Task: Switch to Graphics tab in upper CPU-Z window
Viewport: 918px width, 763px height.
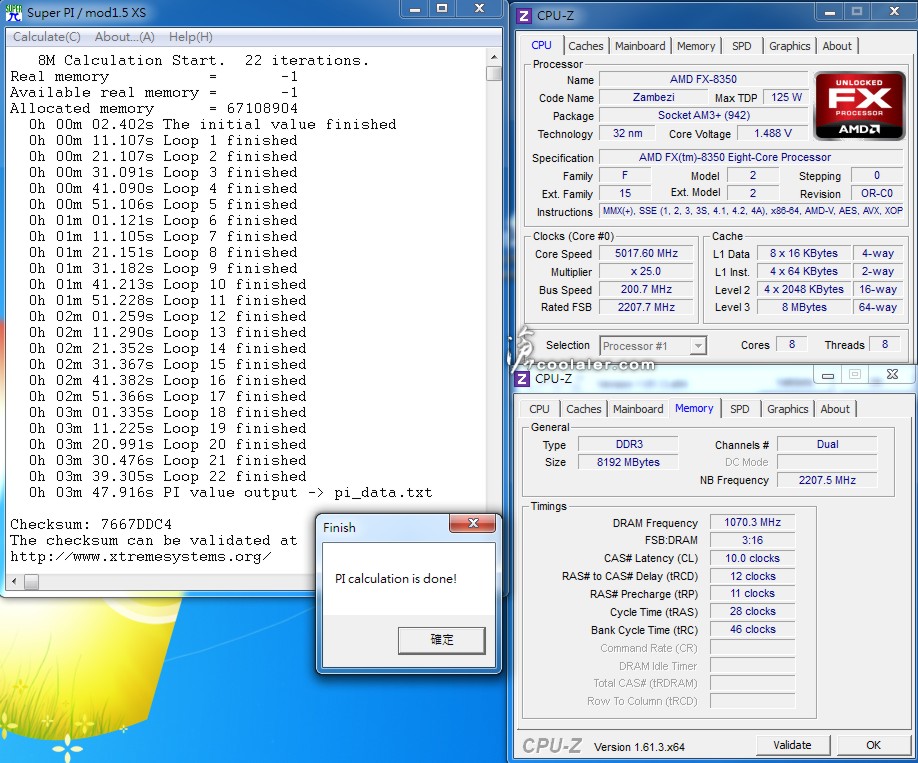Action: [789, 46]
